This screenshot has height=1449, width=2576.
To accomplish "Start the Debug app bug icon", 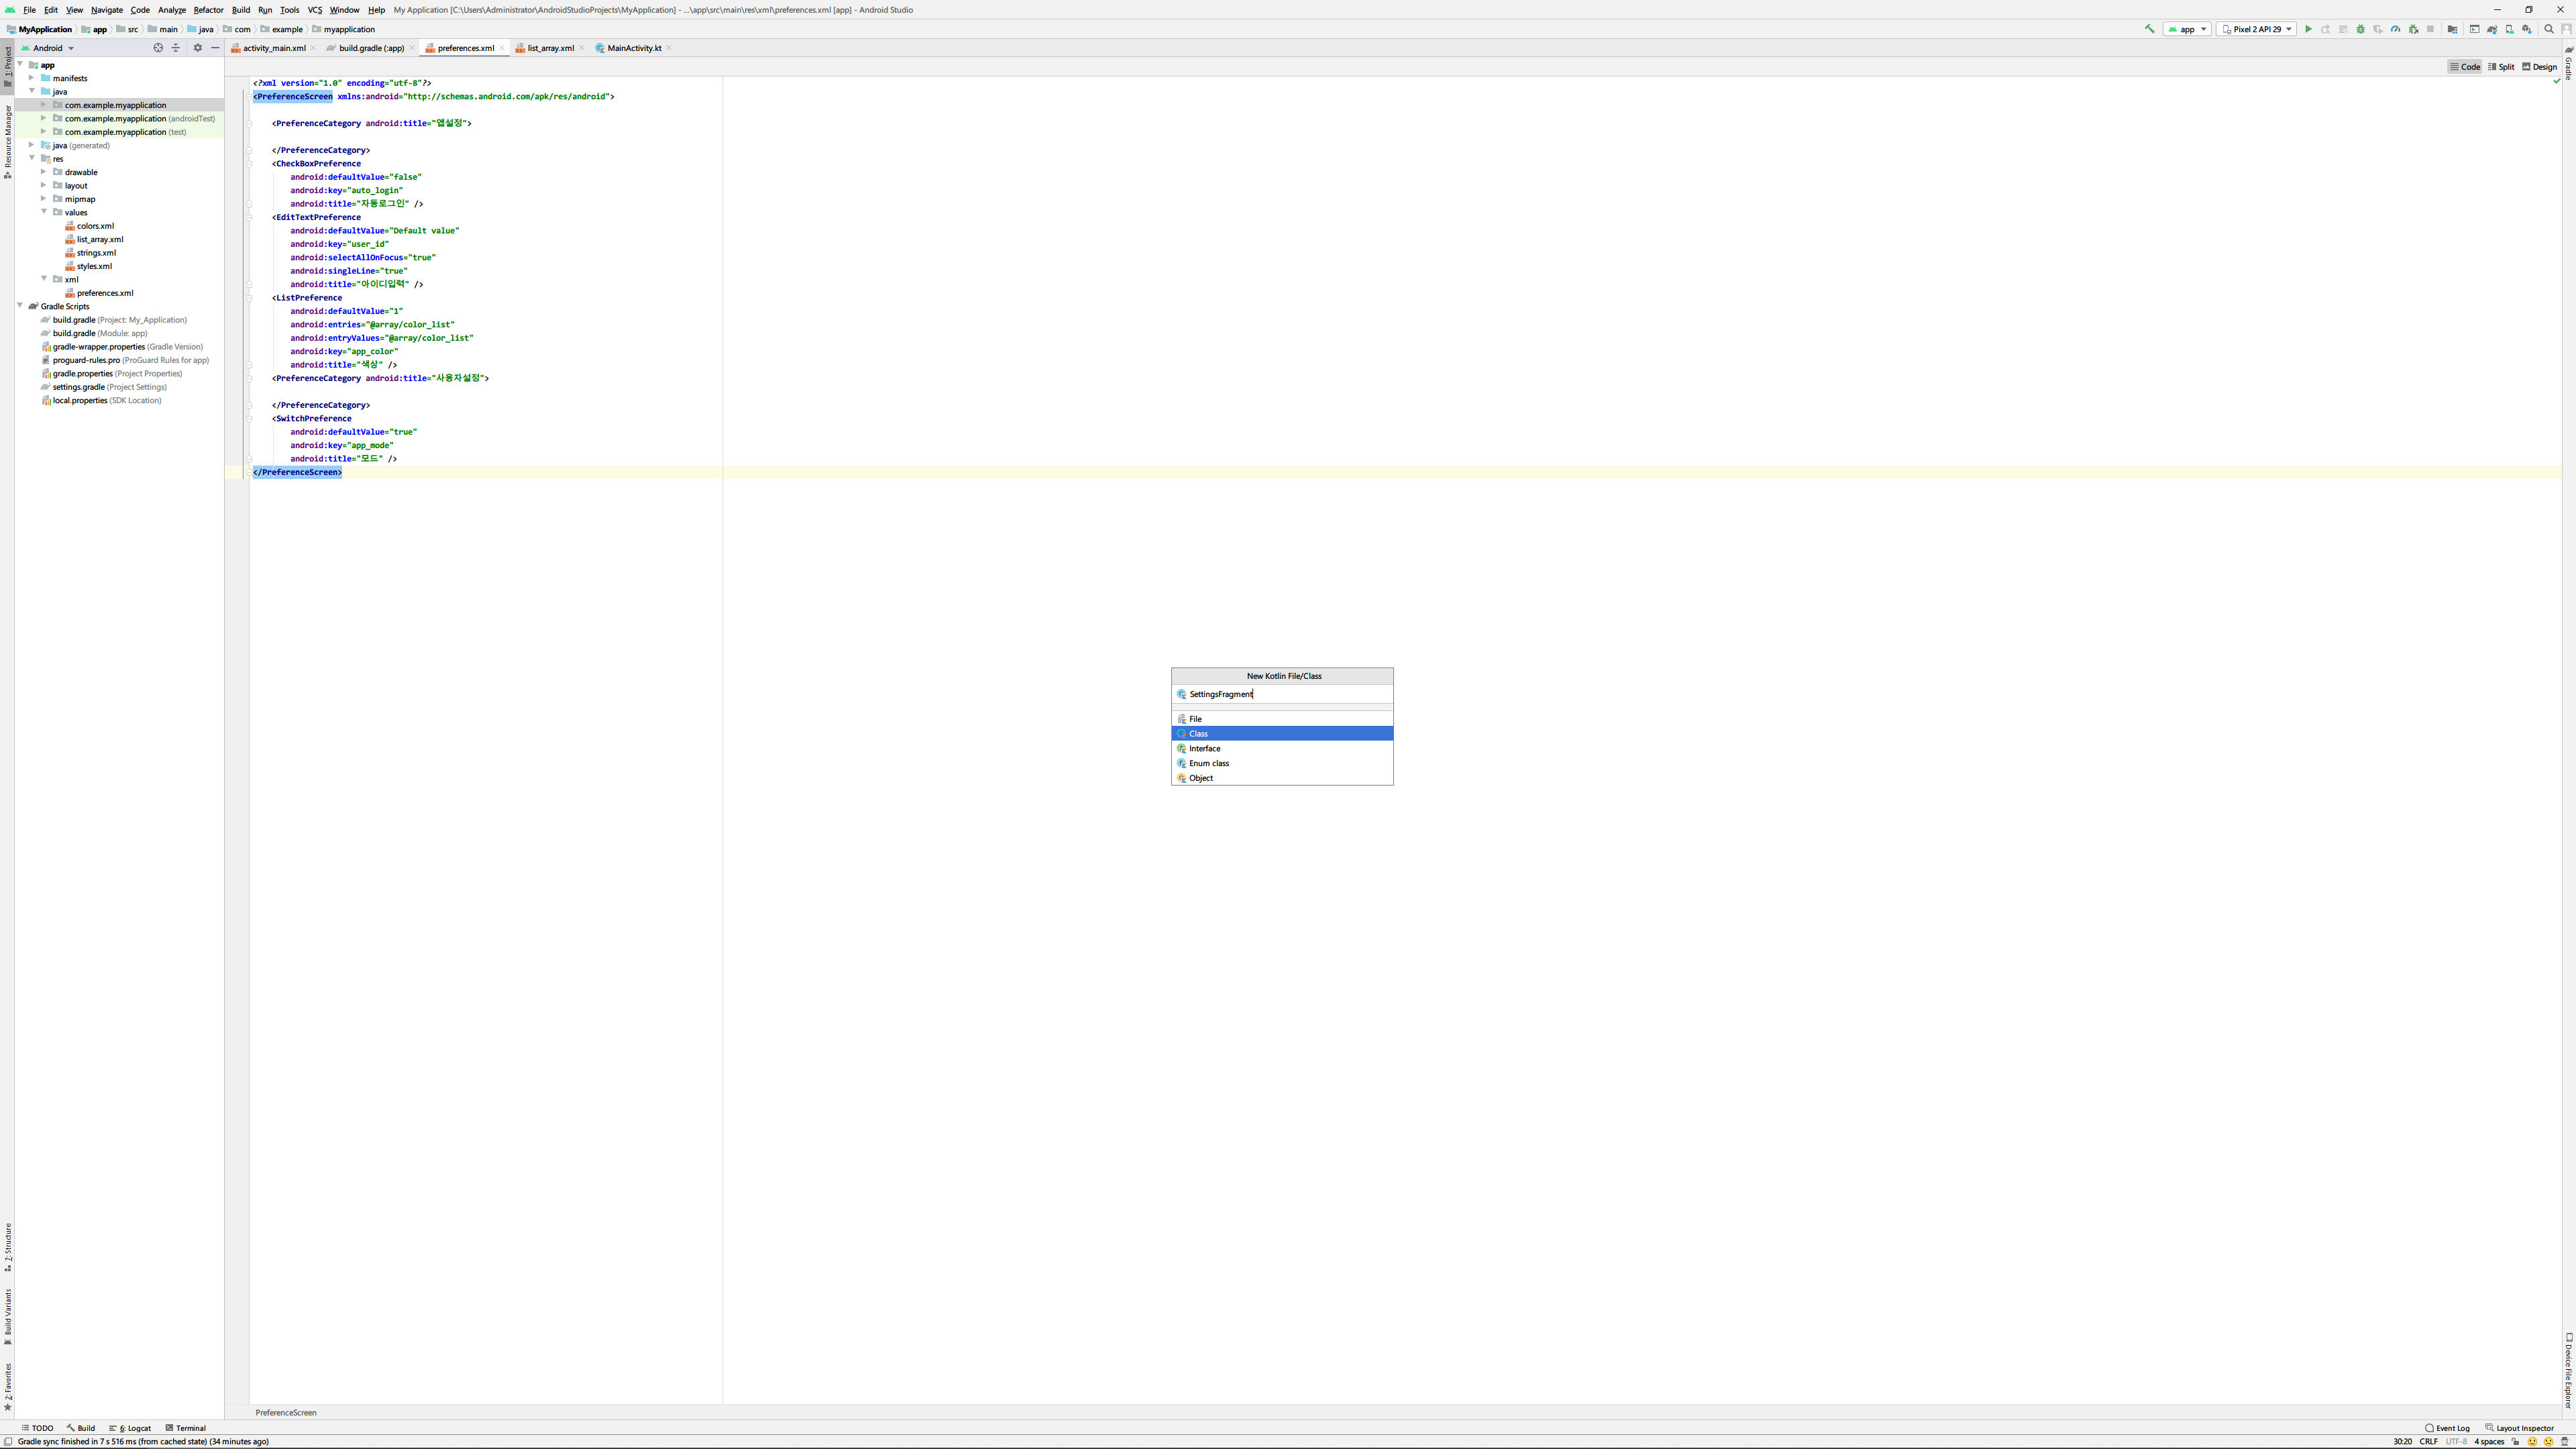I will click(2361, 29).
